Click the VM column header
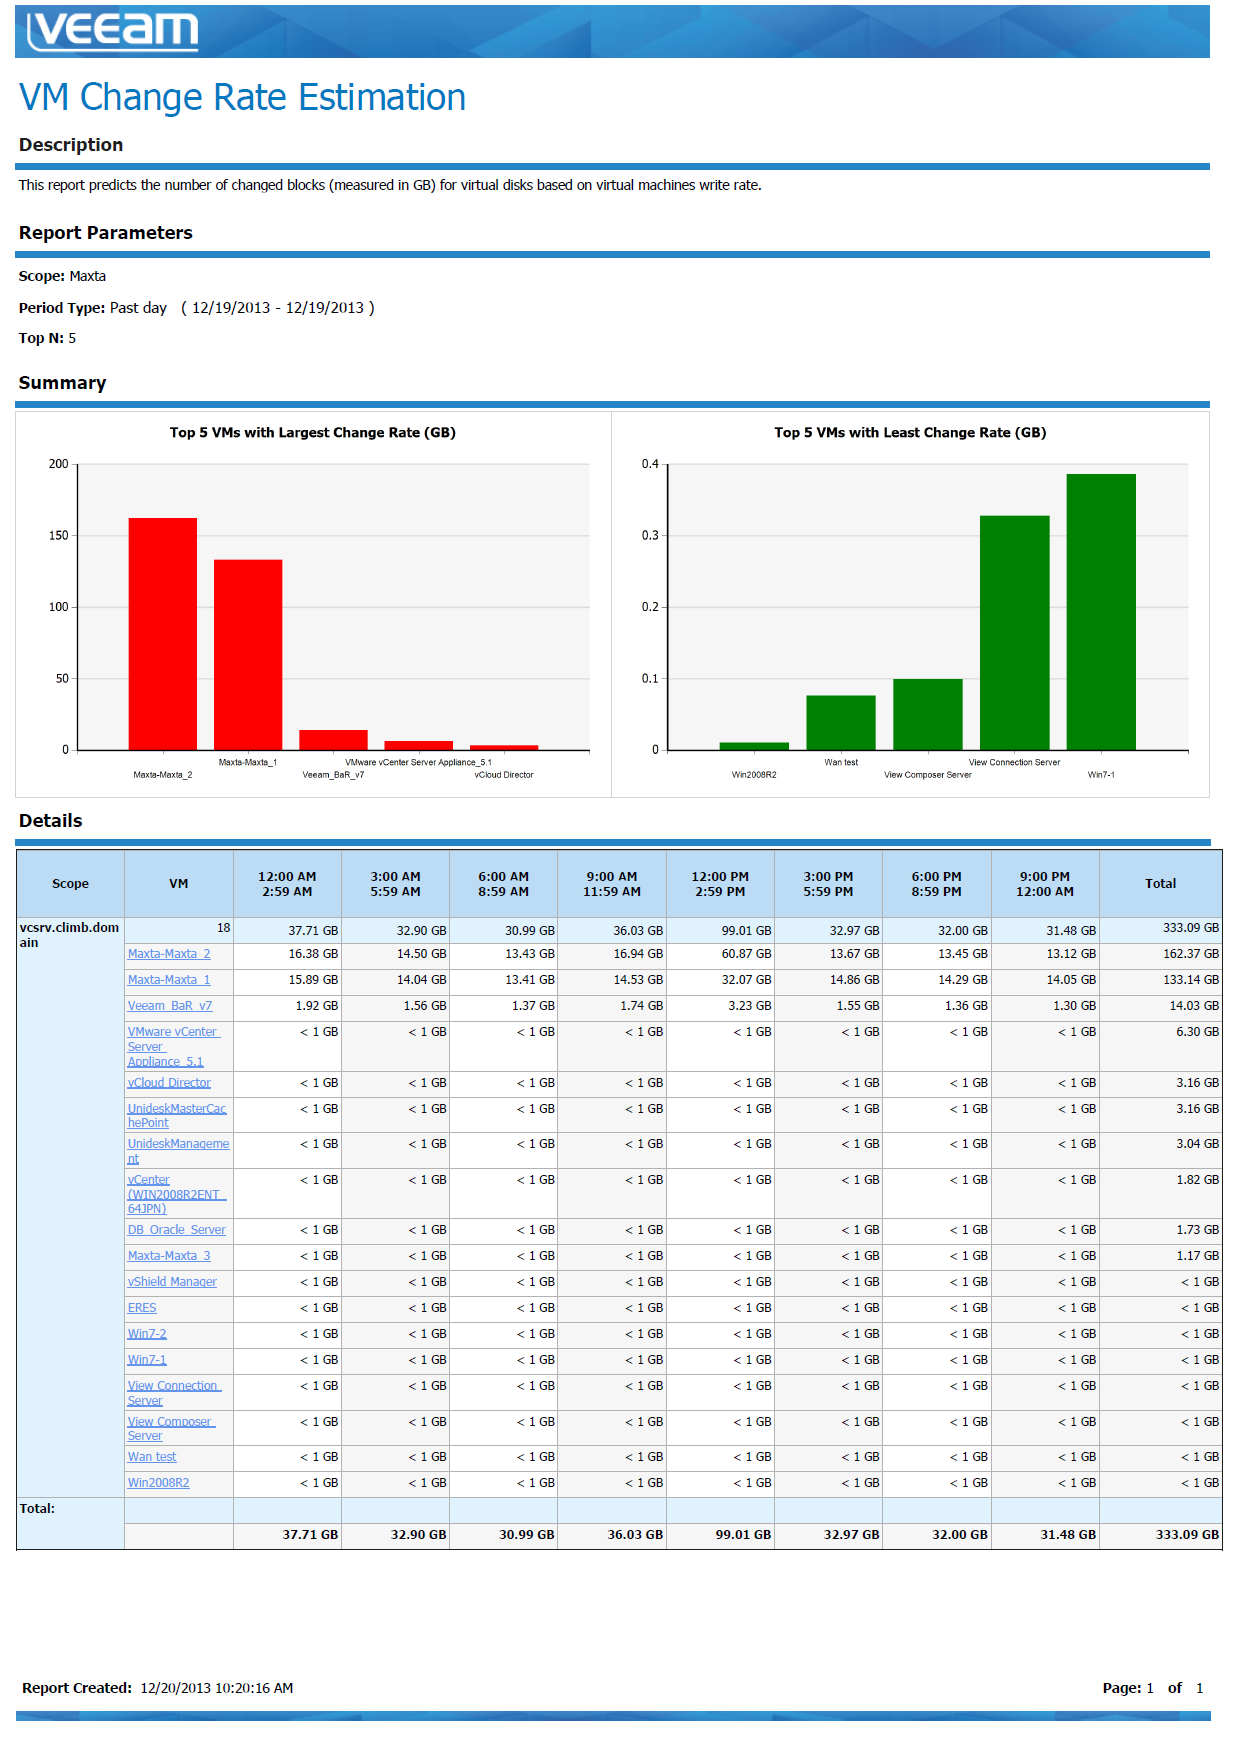The width and height of the screenshot is (1241, 1737). [x=179, y=884]
